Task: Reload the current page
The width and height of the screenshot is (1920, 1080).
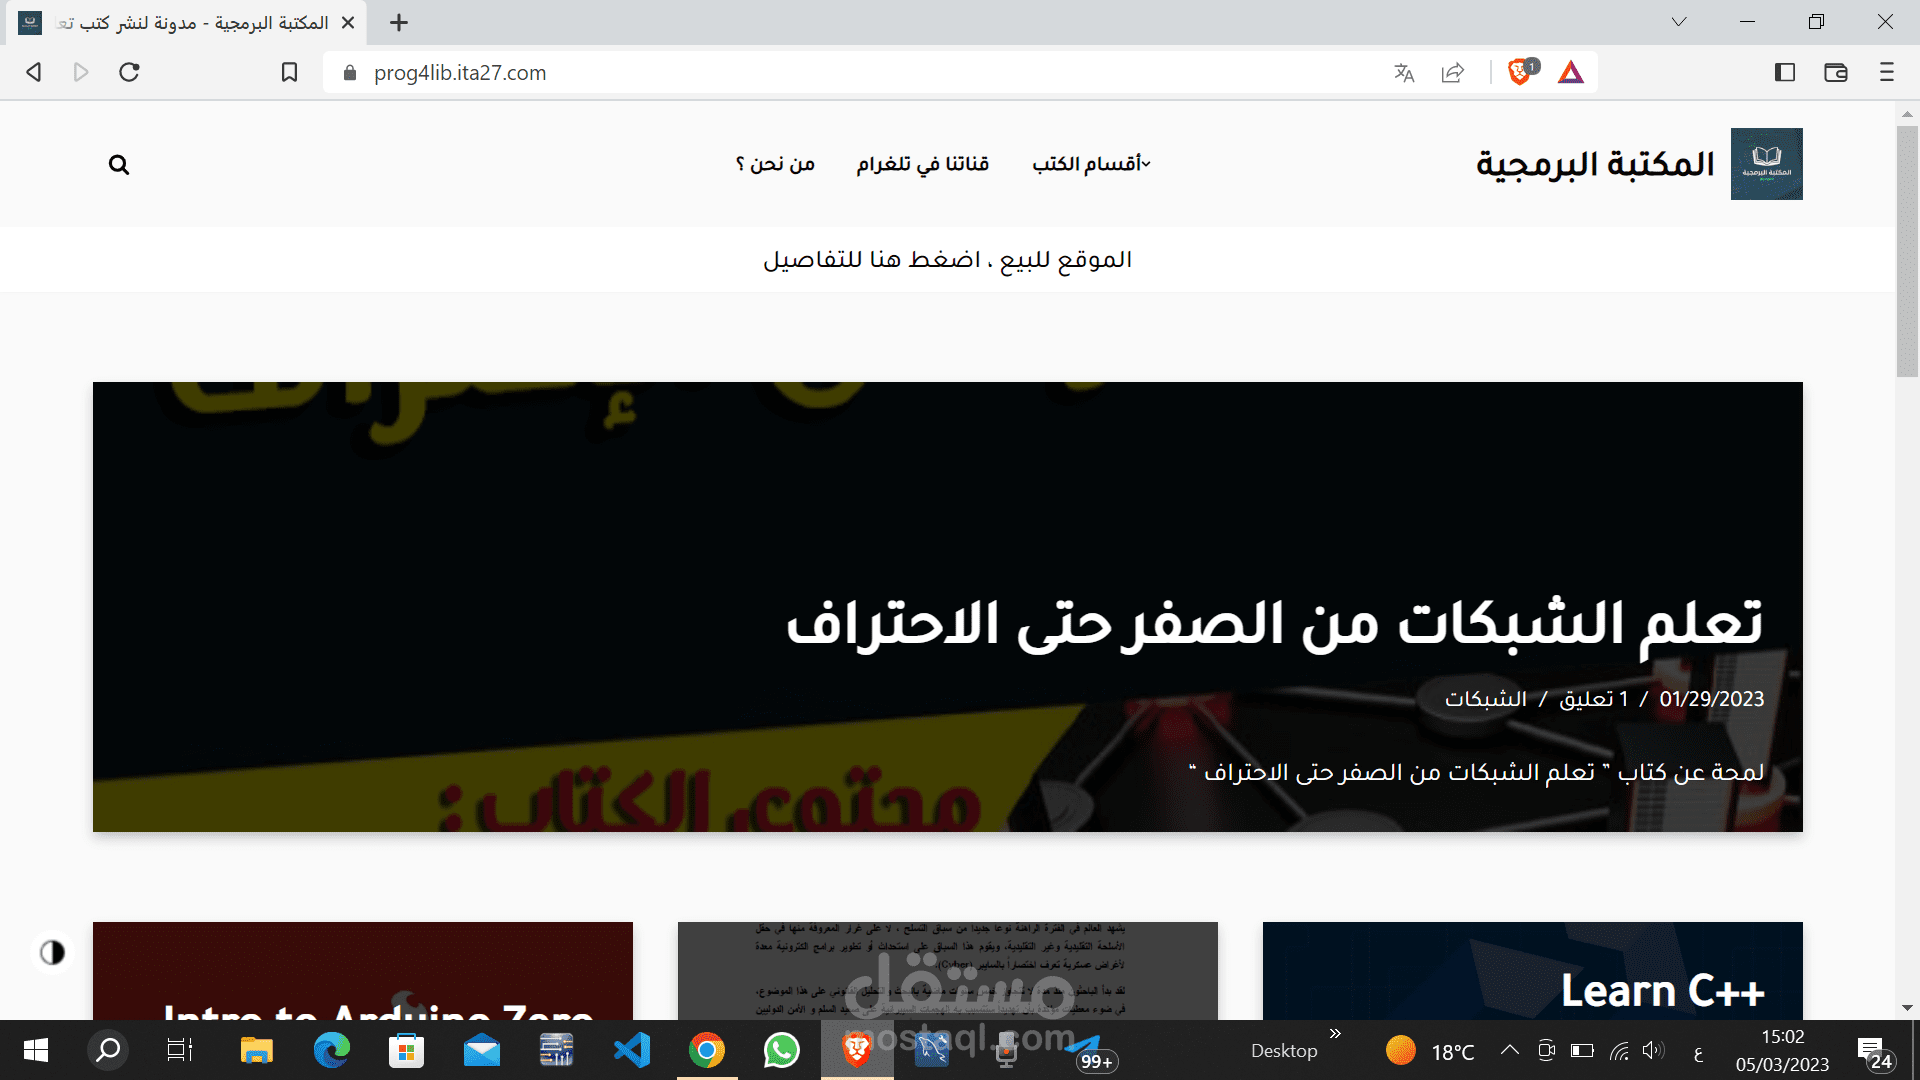Action: [x=129, y=72]
